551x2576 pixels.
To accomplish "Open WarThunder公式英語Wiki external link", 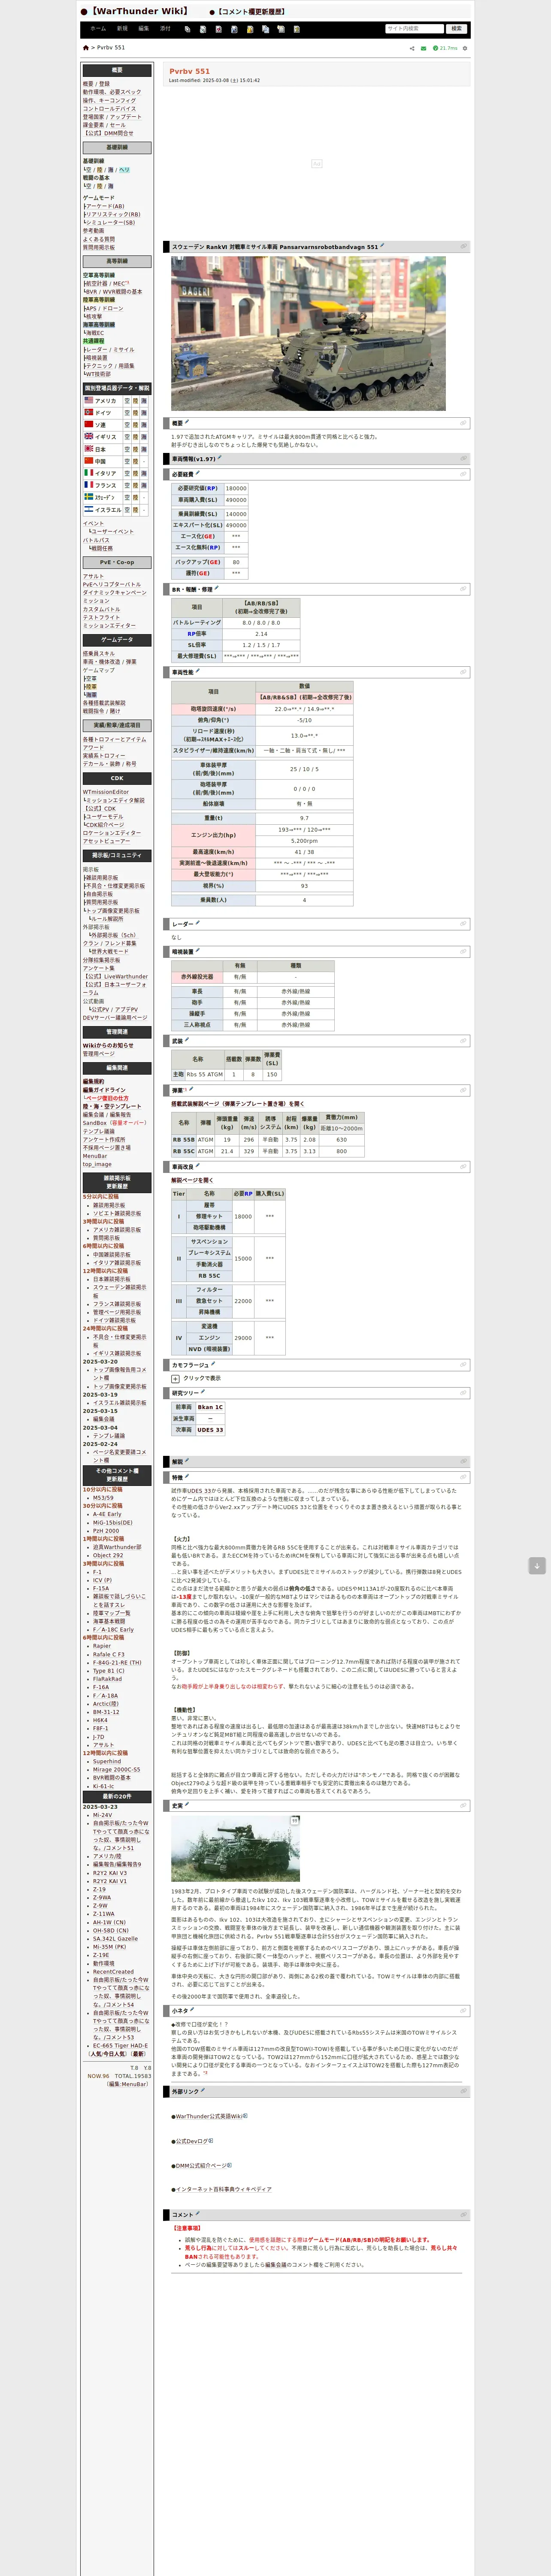I will click(210, 2117).
